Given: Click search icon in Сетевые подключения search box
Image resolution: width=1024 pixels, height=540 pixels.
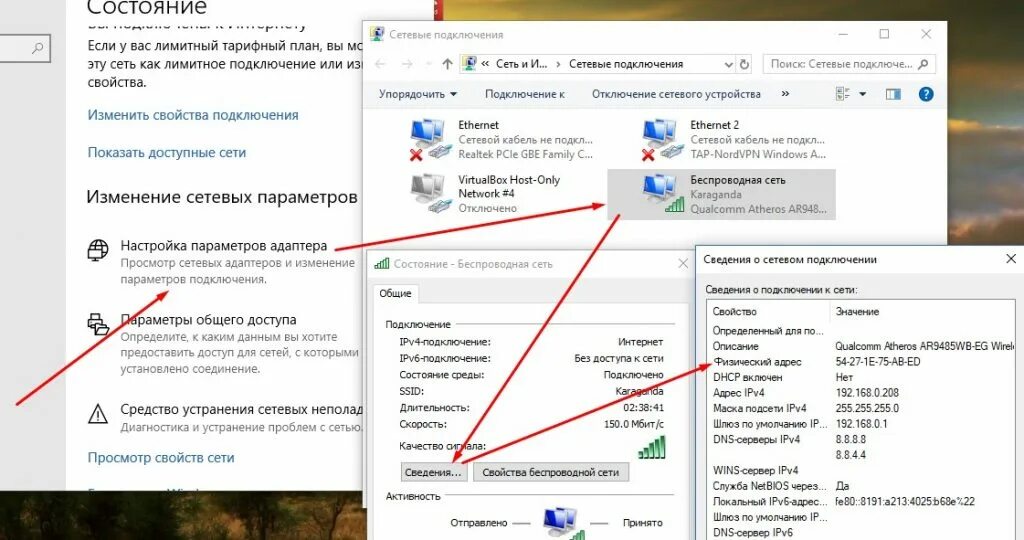Looking at the screenshot, I should click(x=923, y=64).
